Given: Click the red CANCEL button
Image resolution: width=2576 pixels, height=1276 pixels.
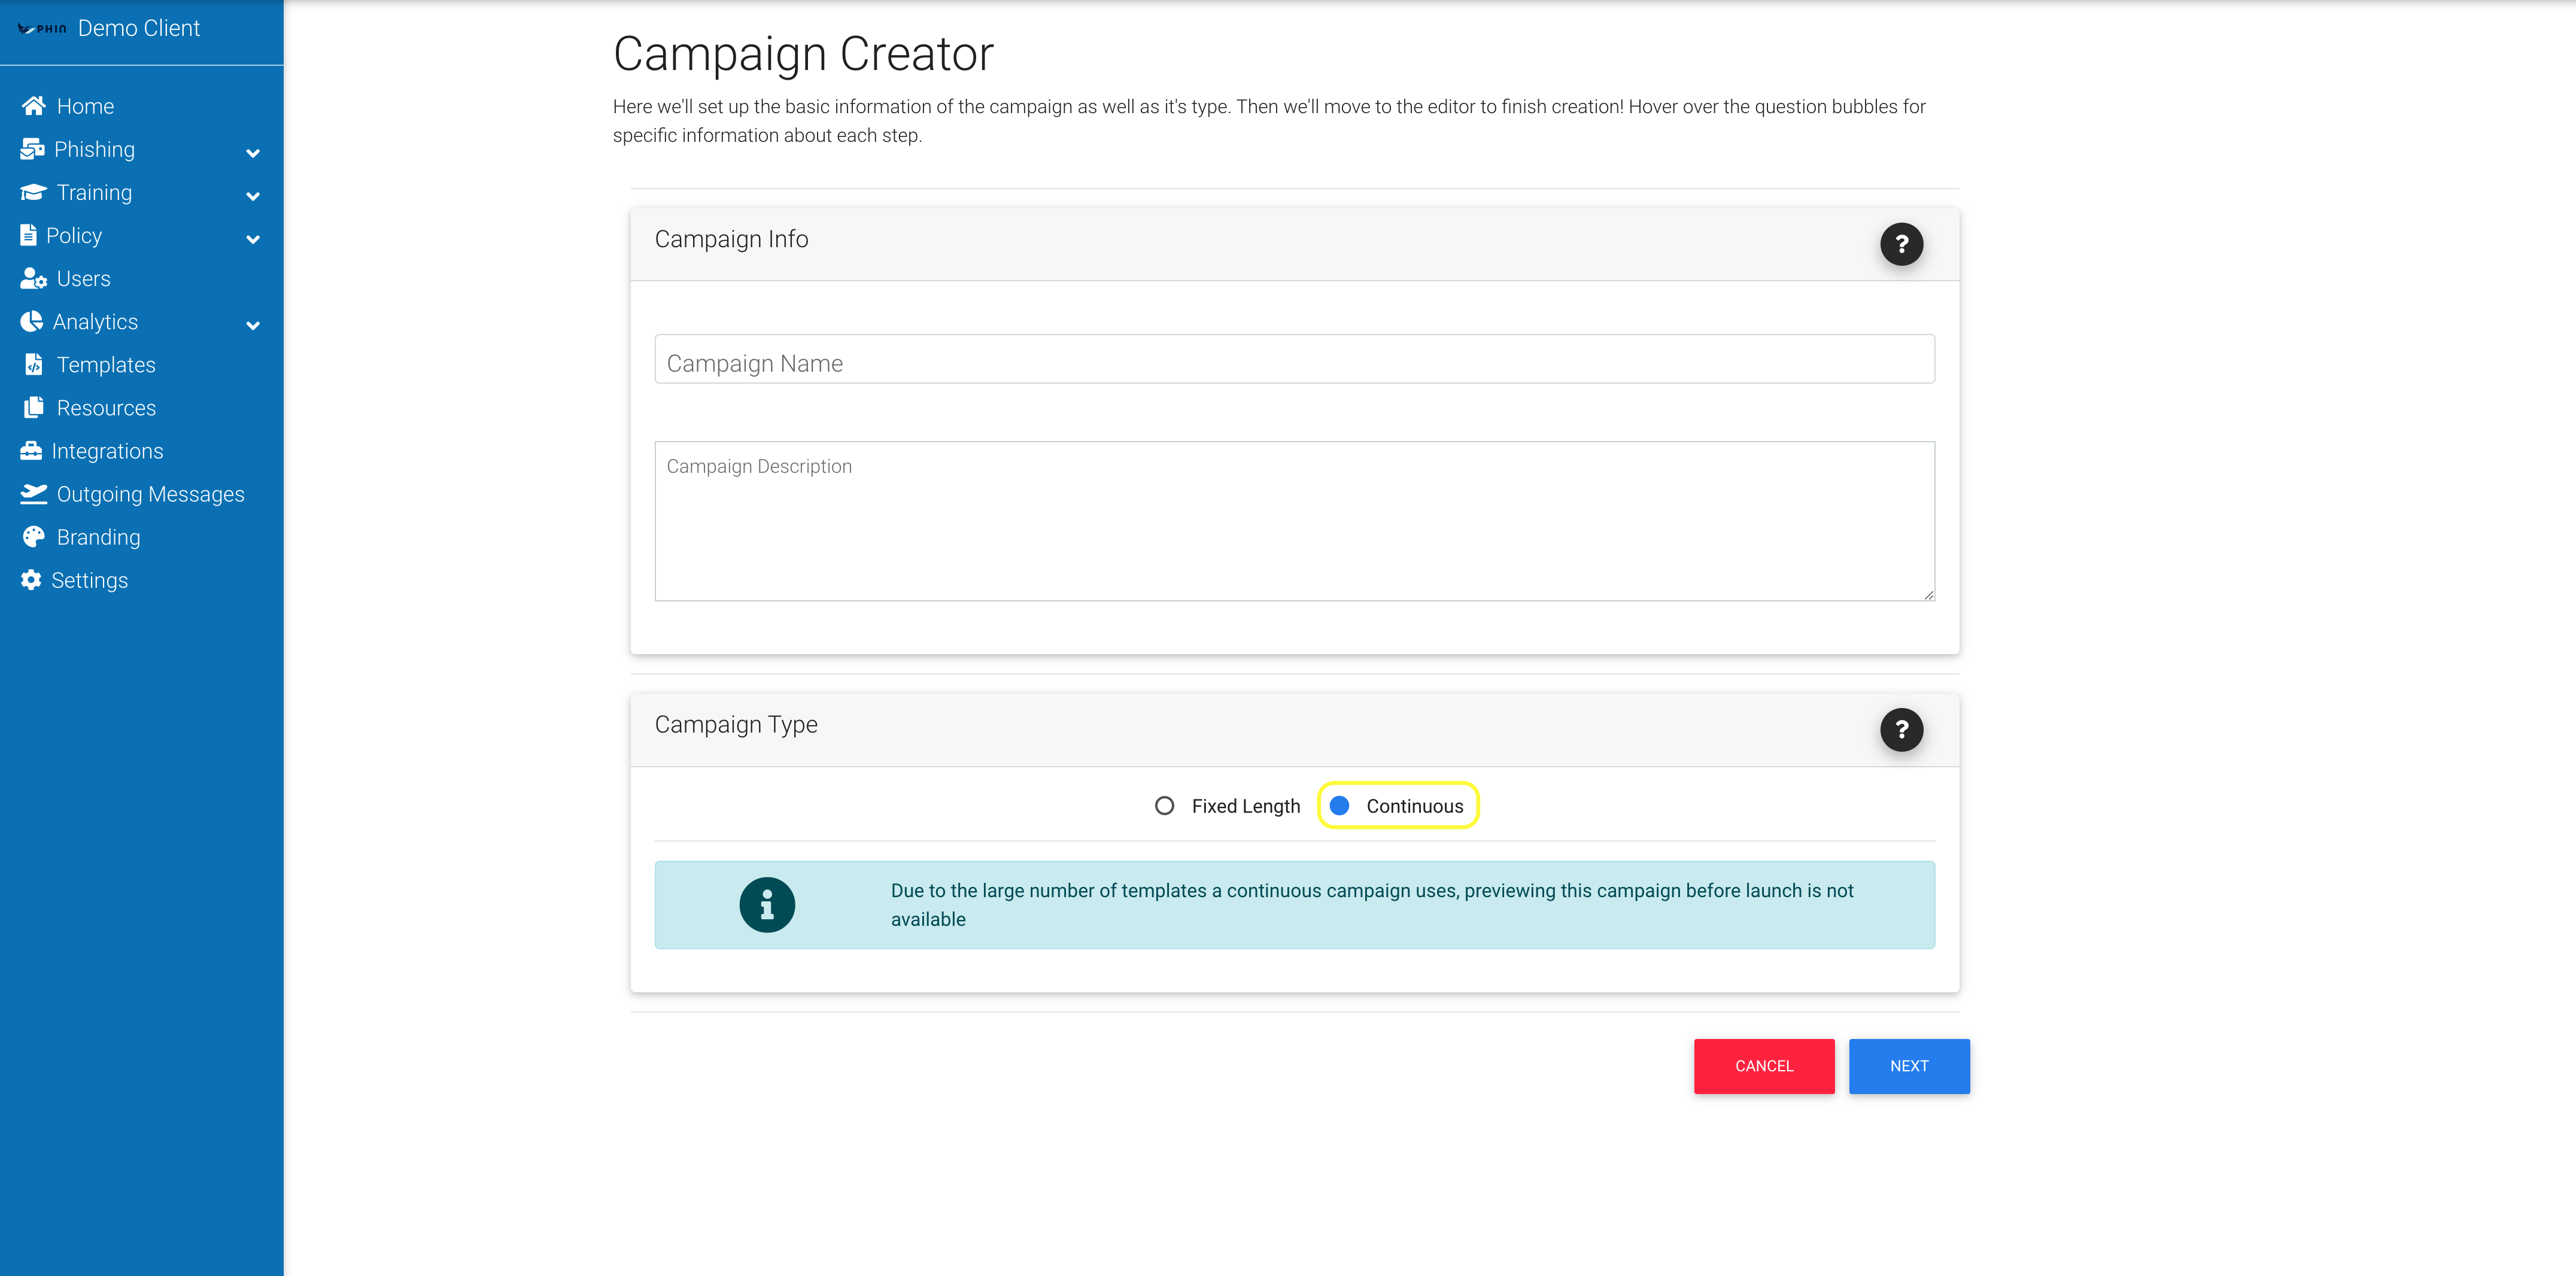Looking at the screenshot, I should point(1764,1066).
